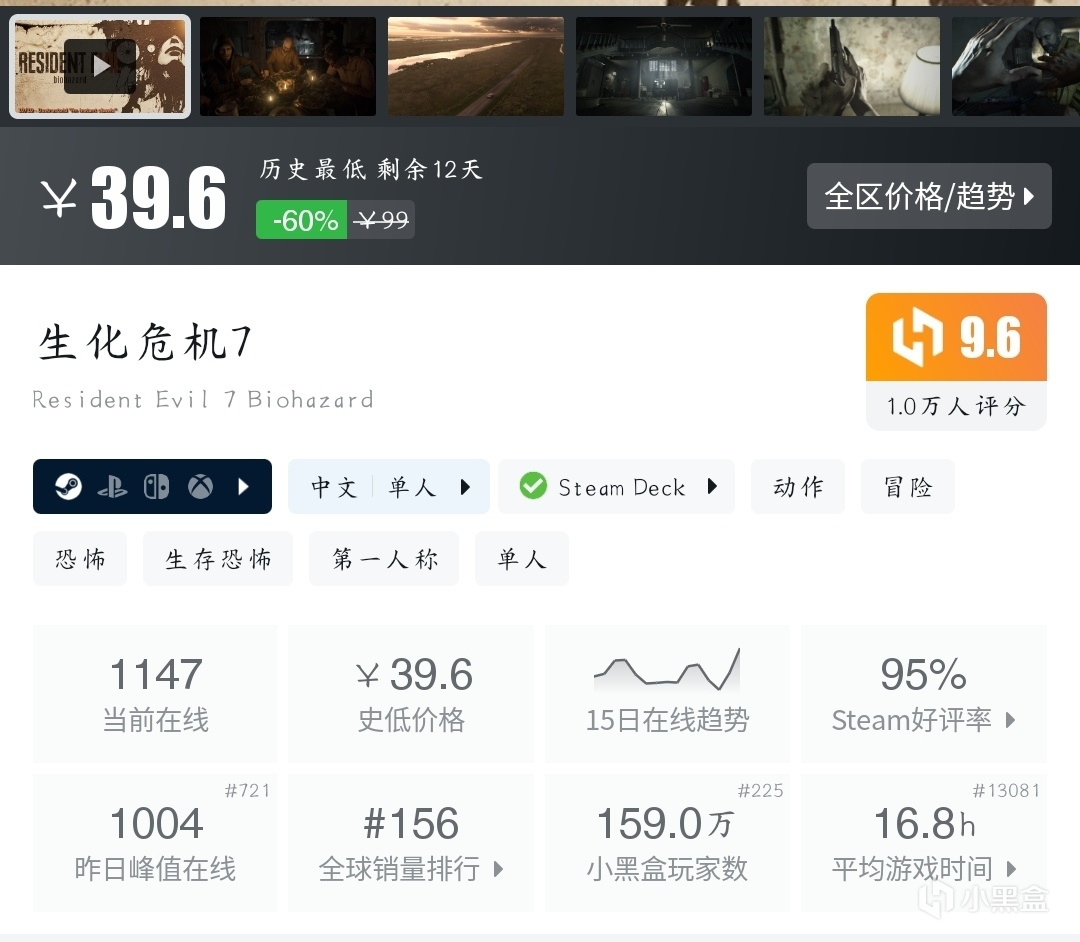This screenshot has height=942, width=1080.
Task: Select the 恐怖 genre tag
Action: pyautogui.click(x=80, y=558)
